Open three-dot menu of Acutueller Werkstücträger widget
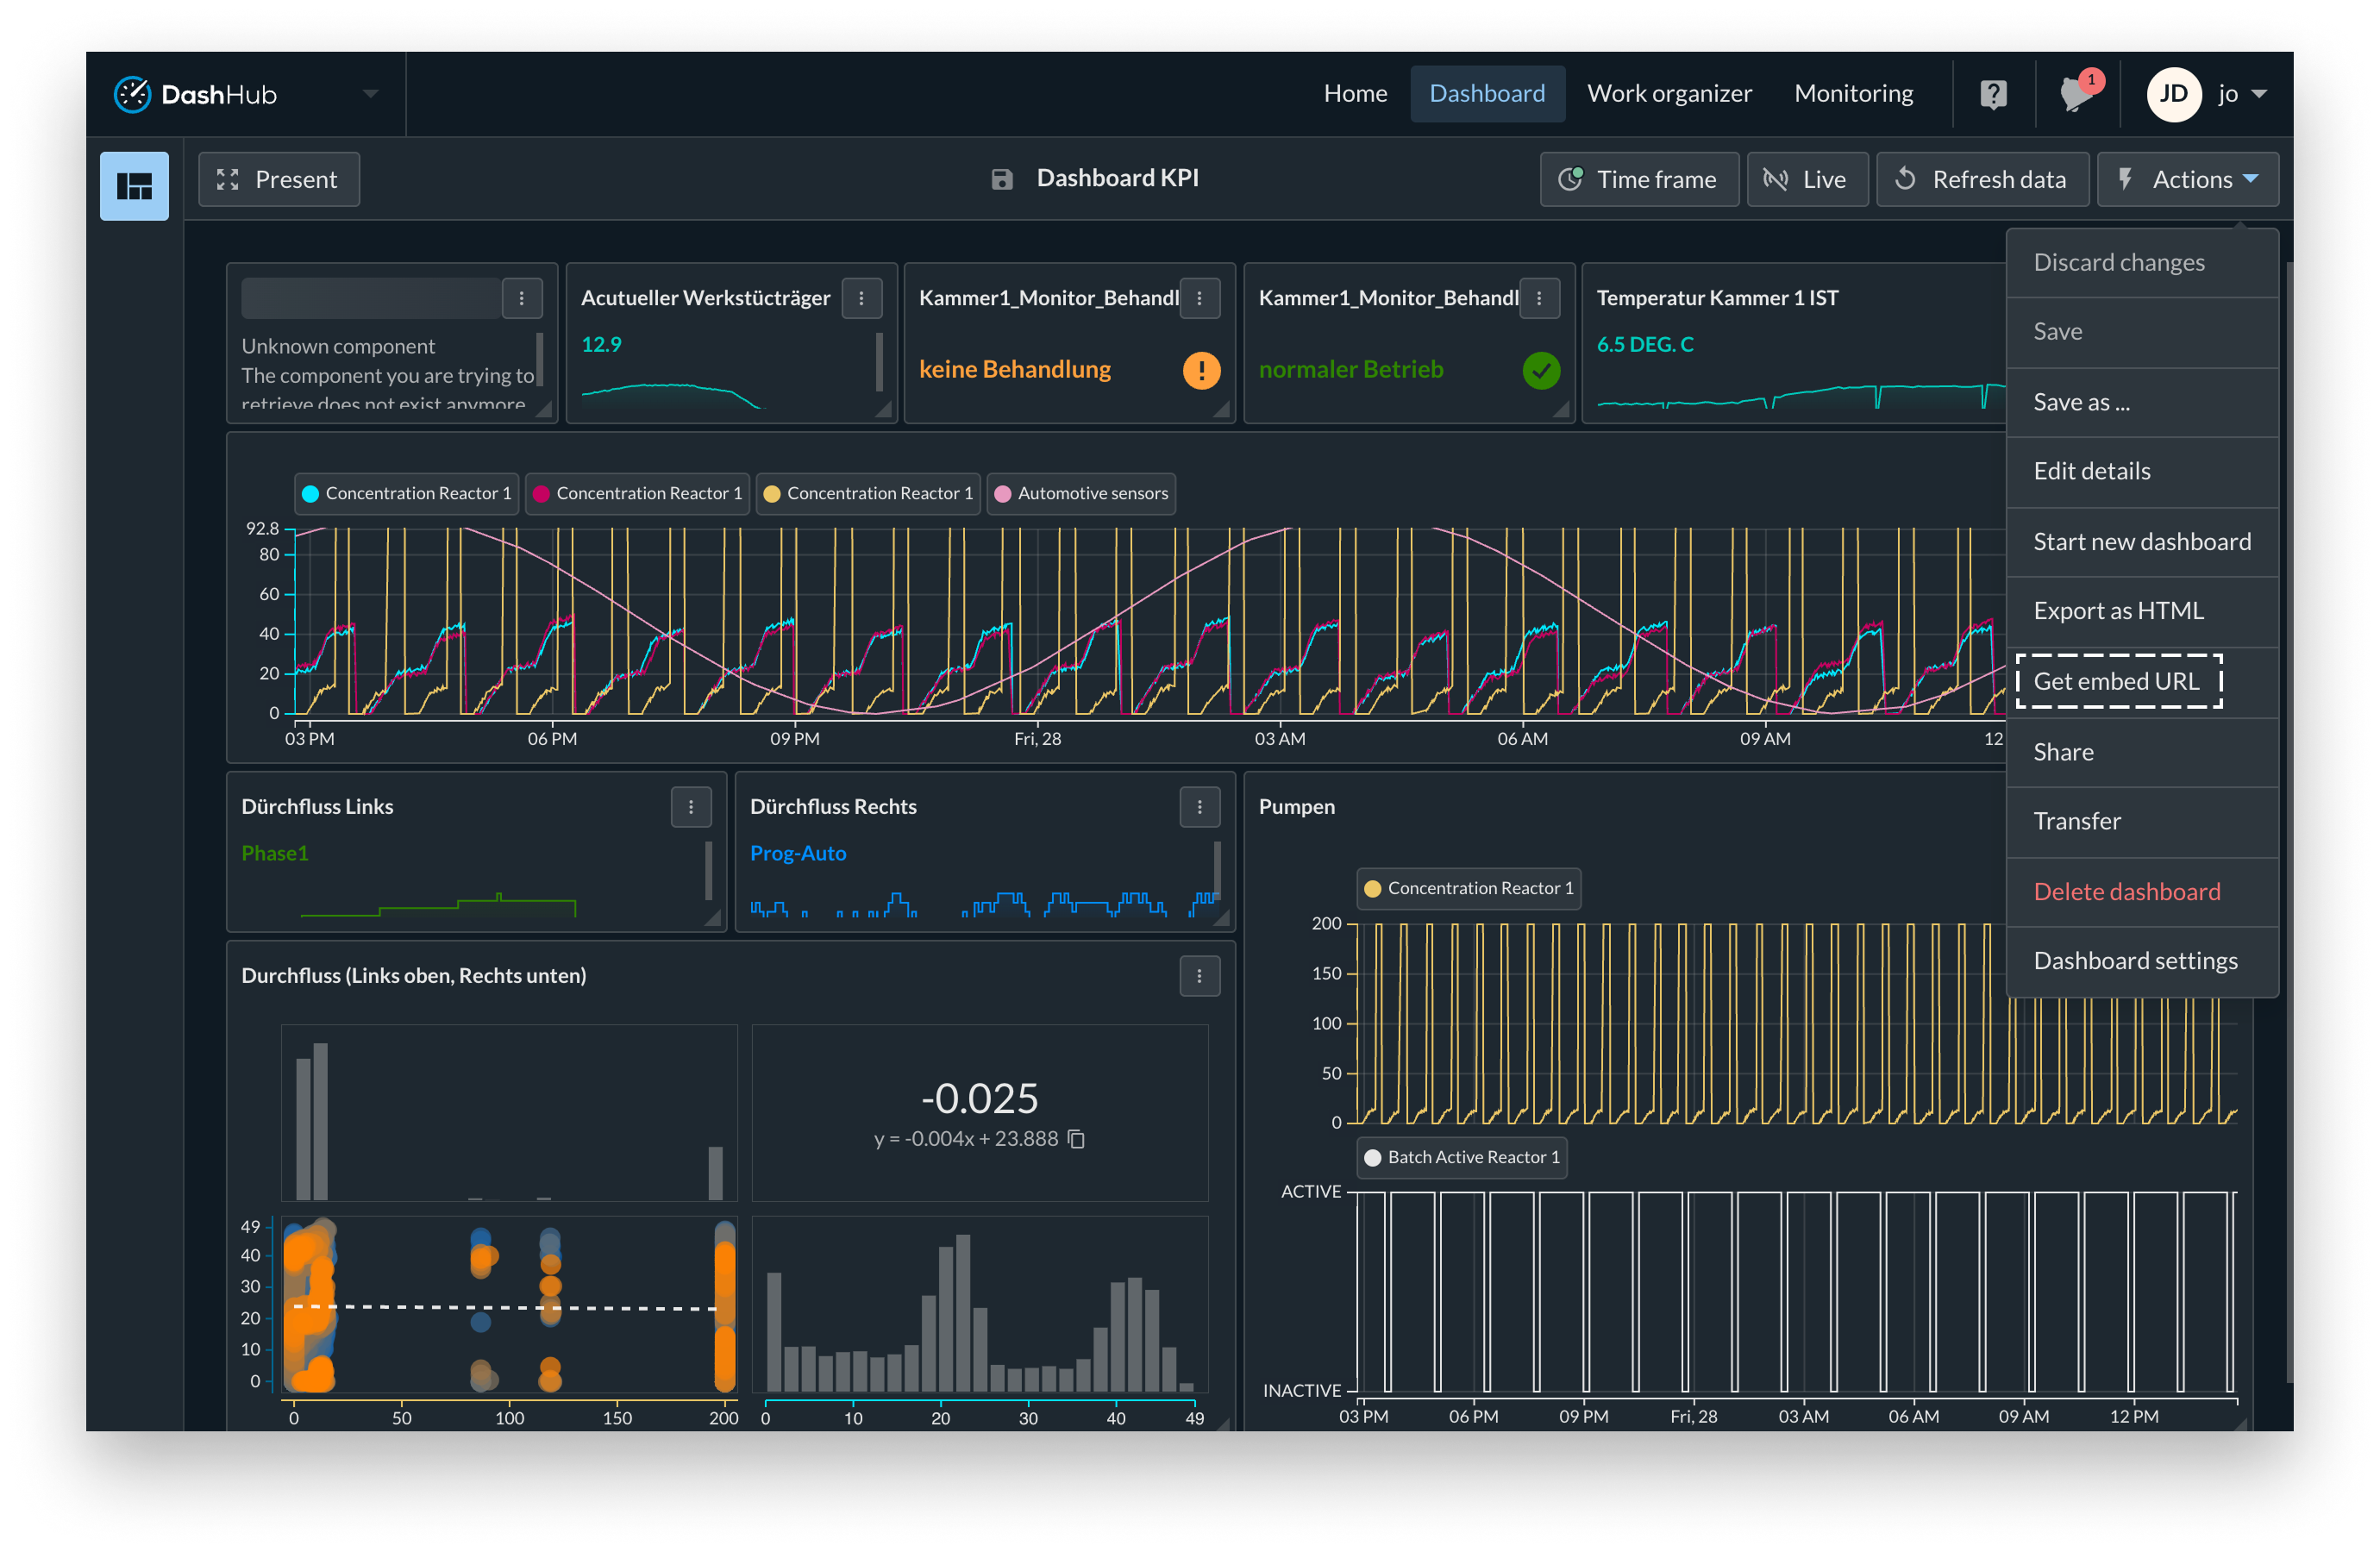This screenshot has height=1552, width=2380. (x=861, y=298)
